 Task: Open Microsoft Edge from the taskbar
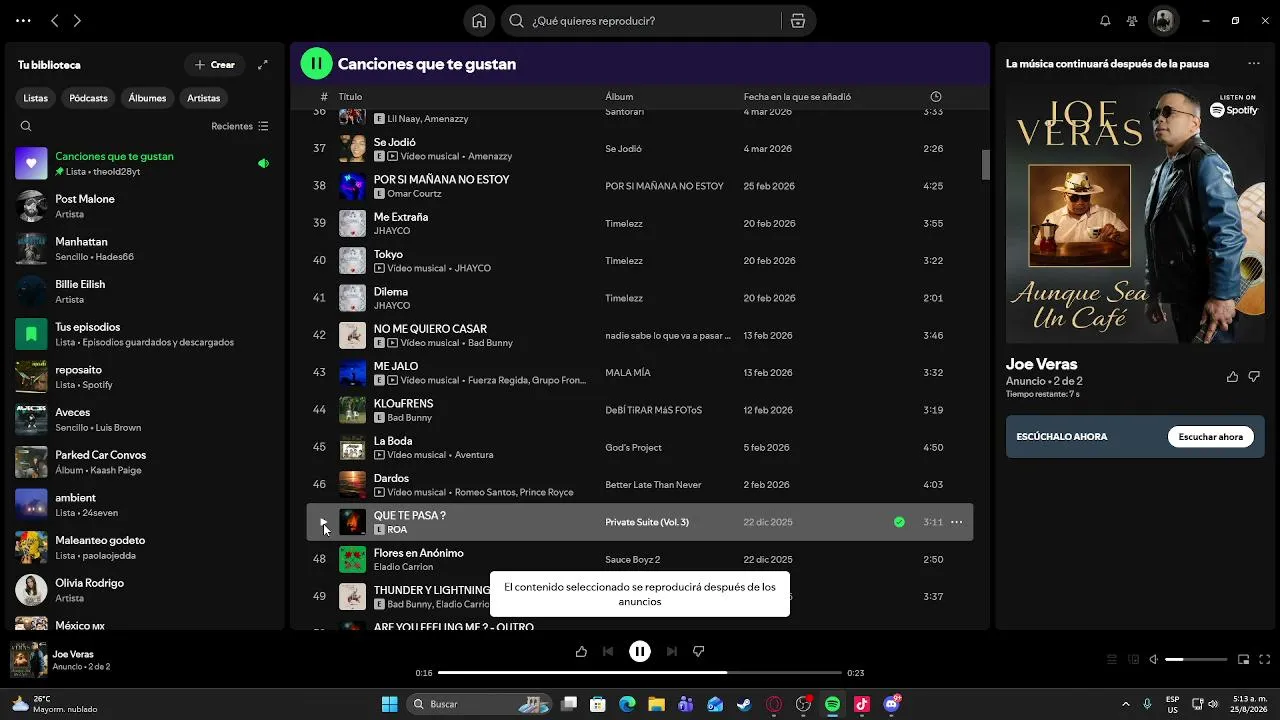click(627, 704)
